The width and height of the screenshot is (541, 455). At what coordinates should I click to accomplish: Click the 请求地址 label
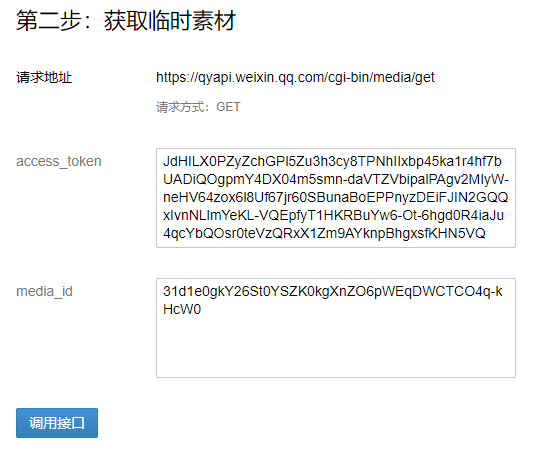tap(44, 77)
